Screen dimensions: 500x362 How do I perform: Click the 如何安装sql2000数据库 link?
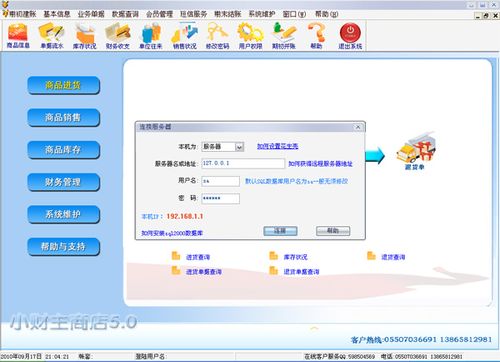pyautogui.click(x=172, y=233)
